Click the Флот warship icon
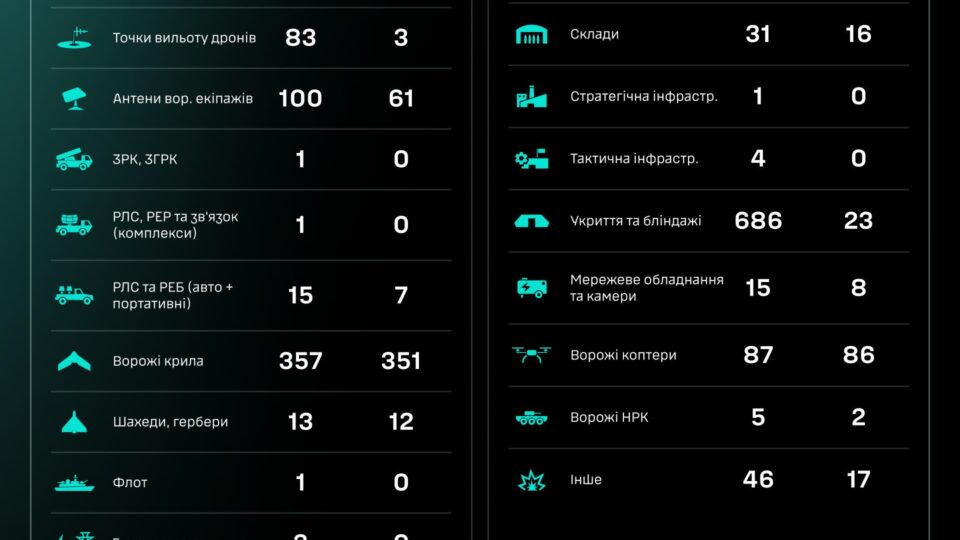The width and height of the screenshot is (960, 540). [x=74, y=483]
